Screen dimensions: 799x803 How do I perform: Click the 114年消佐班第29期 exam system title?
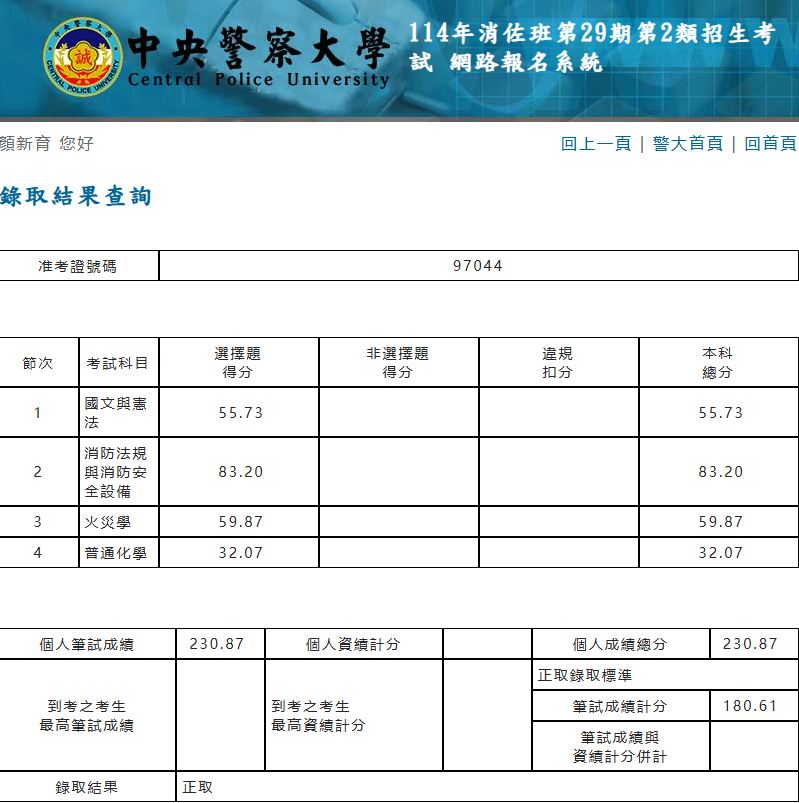coord(592,47)
